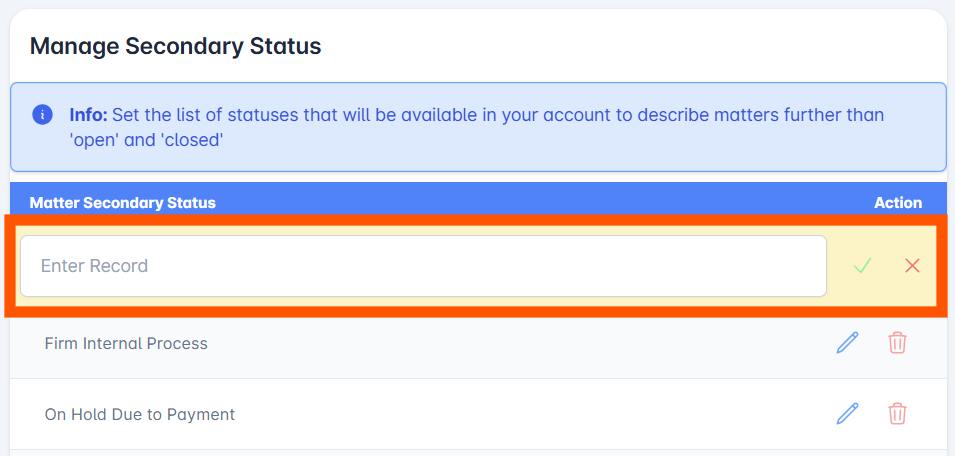Viewport: 955px width, 456px height.
Task: Click the bold Info: label
Action: point(88,114)
